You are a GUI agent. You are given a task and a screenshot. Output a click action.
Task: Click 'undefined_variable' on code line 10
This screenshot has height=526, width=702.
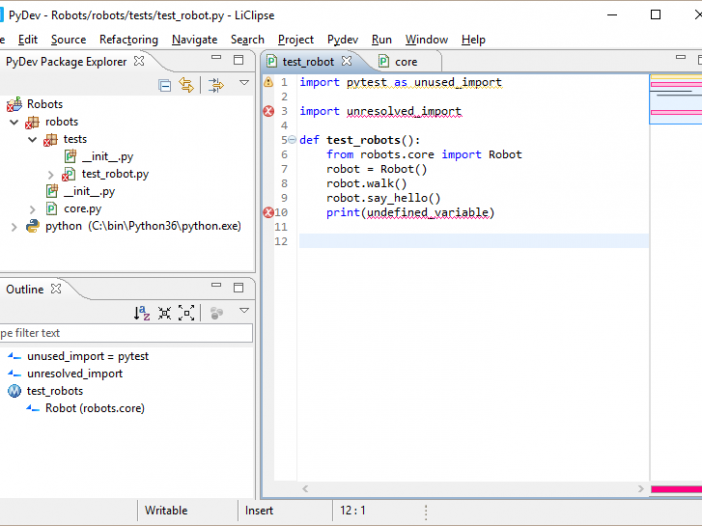click(428, 212)
